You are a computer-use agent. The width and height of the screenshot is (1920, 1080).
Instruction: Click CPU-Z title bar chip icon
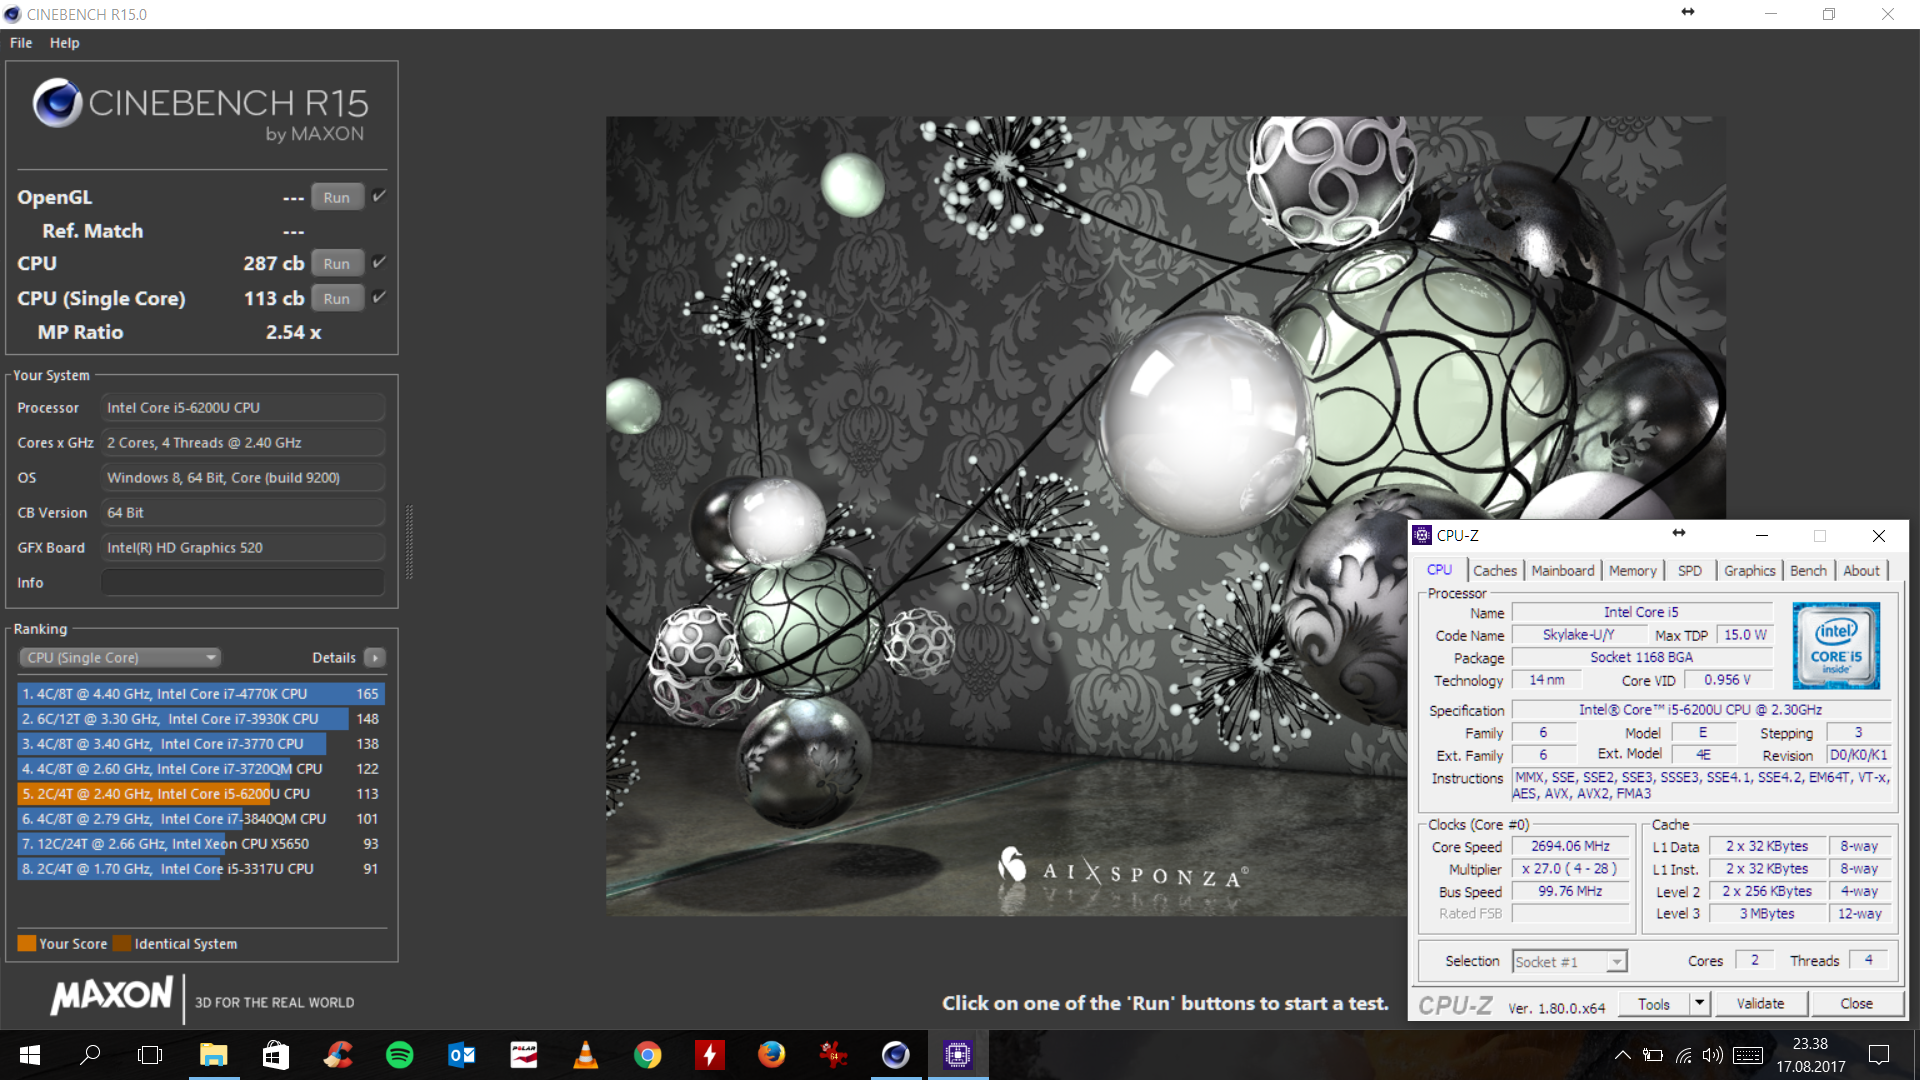(1422, 535)
